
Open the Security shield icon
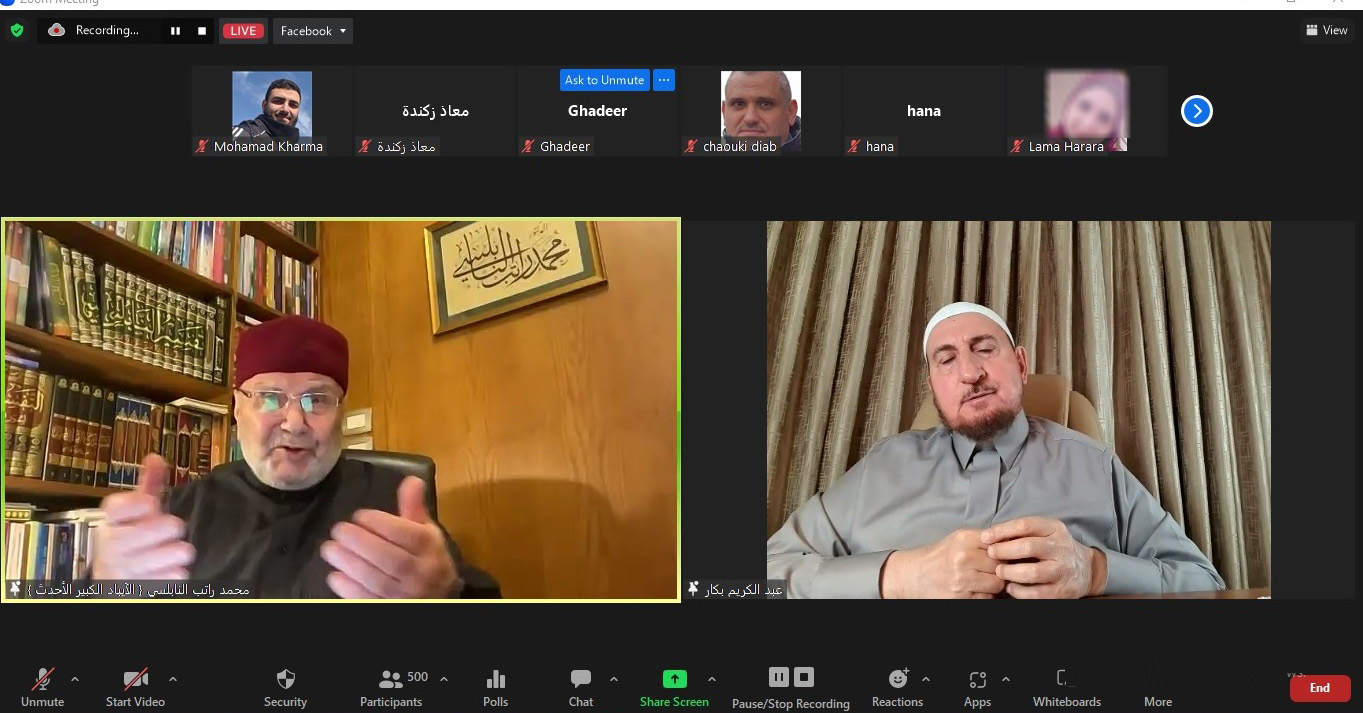[x=285, y=680]
